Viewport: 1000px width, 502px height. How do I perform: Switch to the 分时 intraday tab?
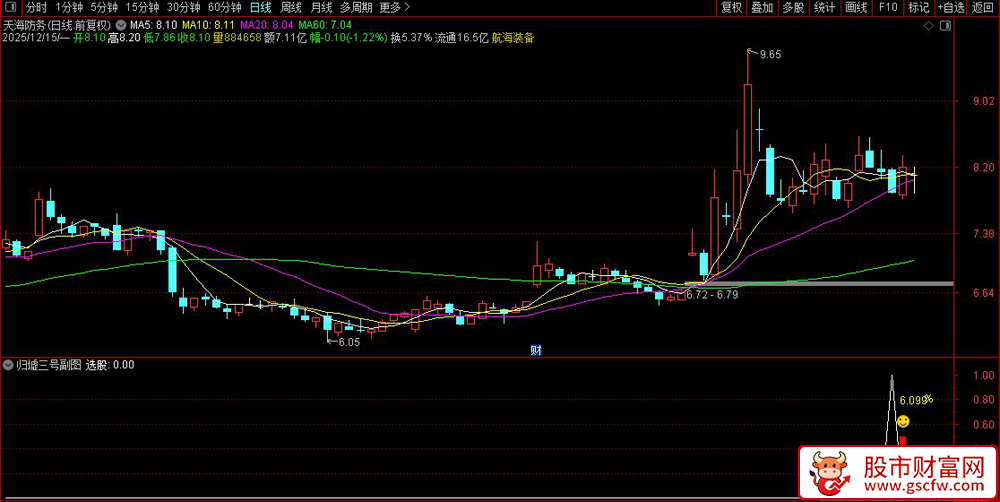point(37,8)
